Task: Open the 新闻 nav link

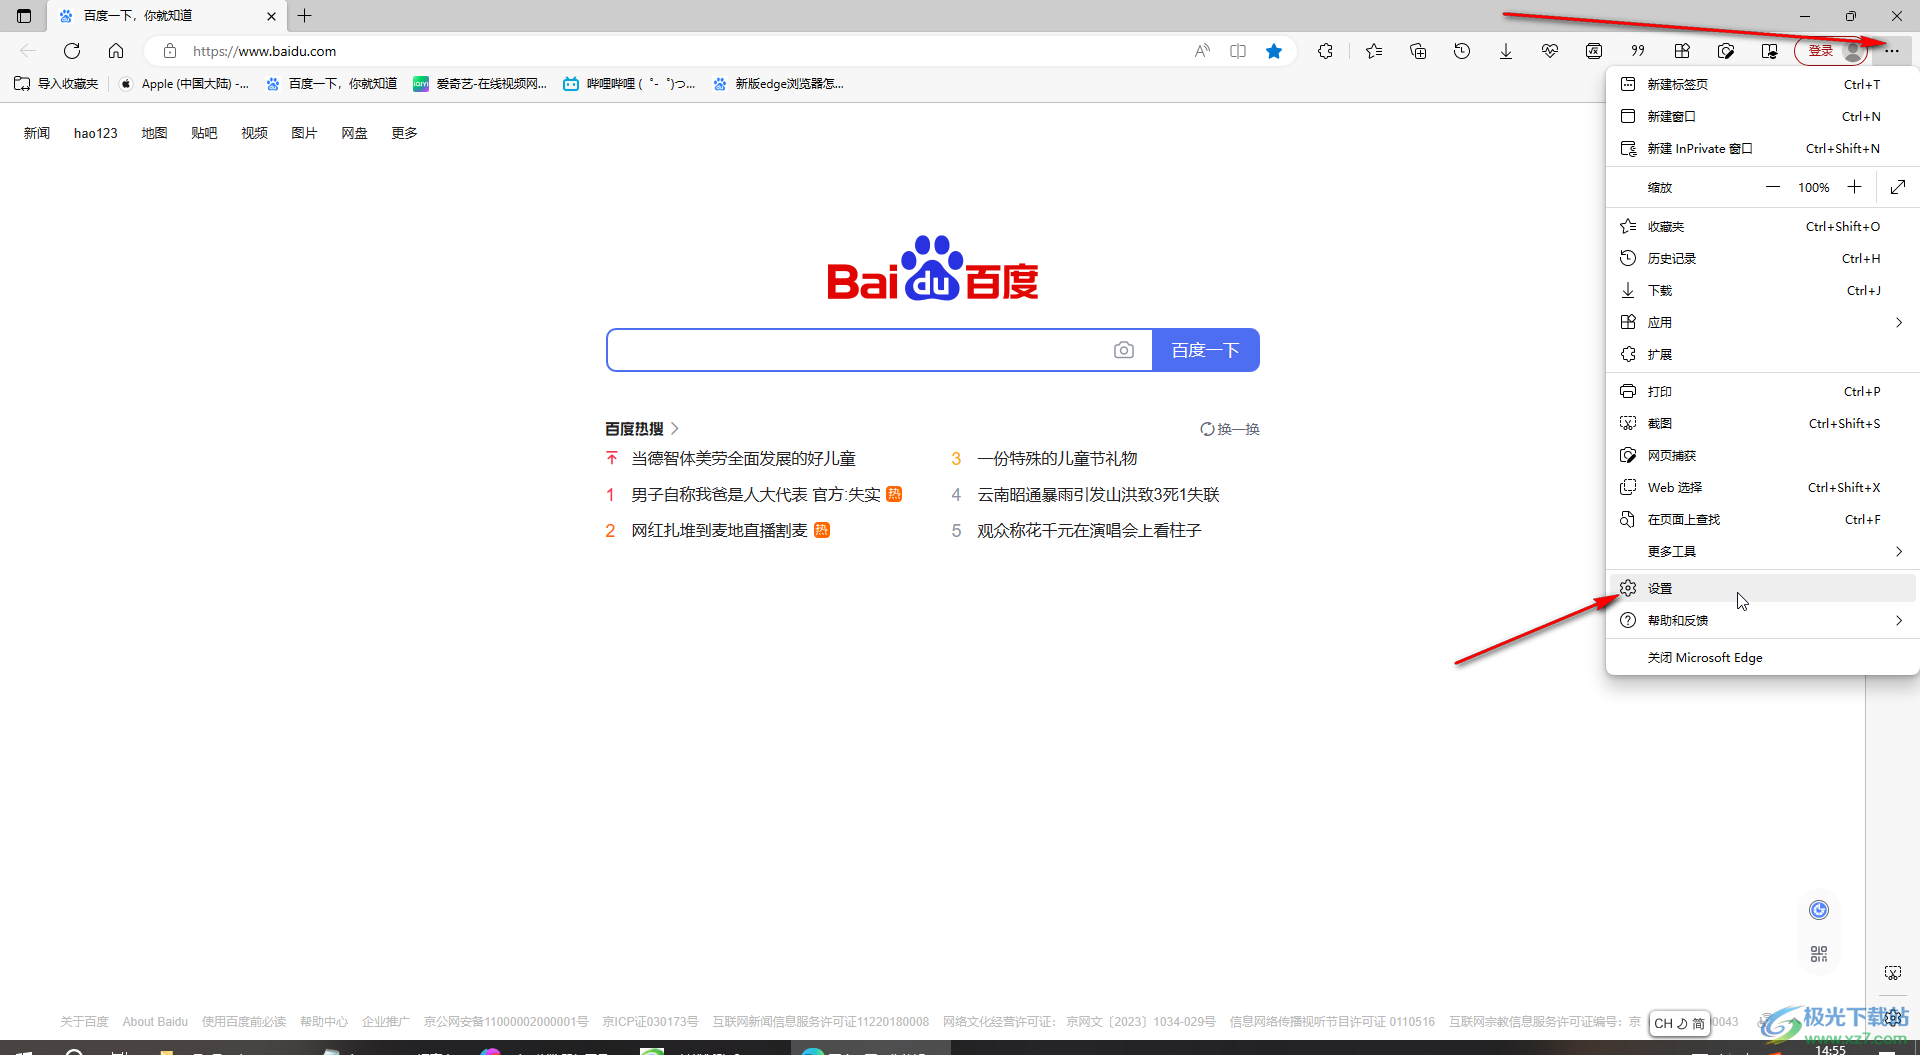Action: [37, 133]
